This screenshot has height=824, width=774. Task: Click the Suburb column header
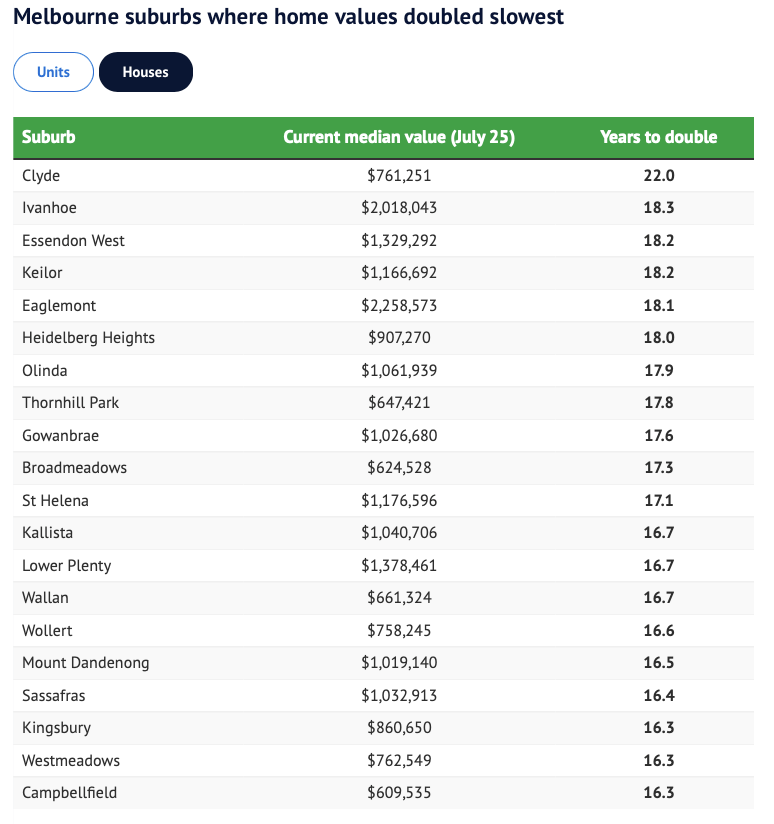click(x=49, y=137)
